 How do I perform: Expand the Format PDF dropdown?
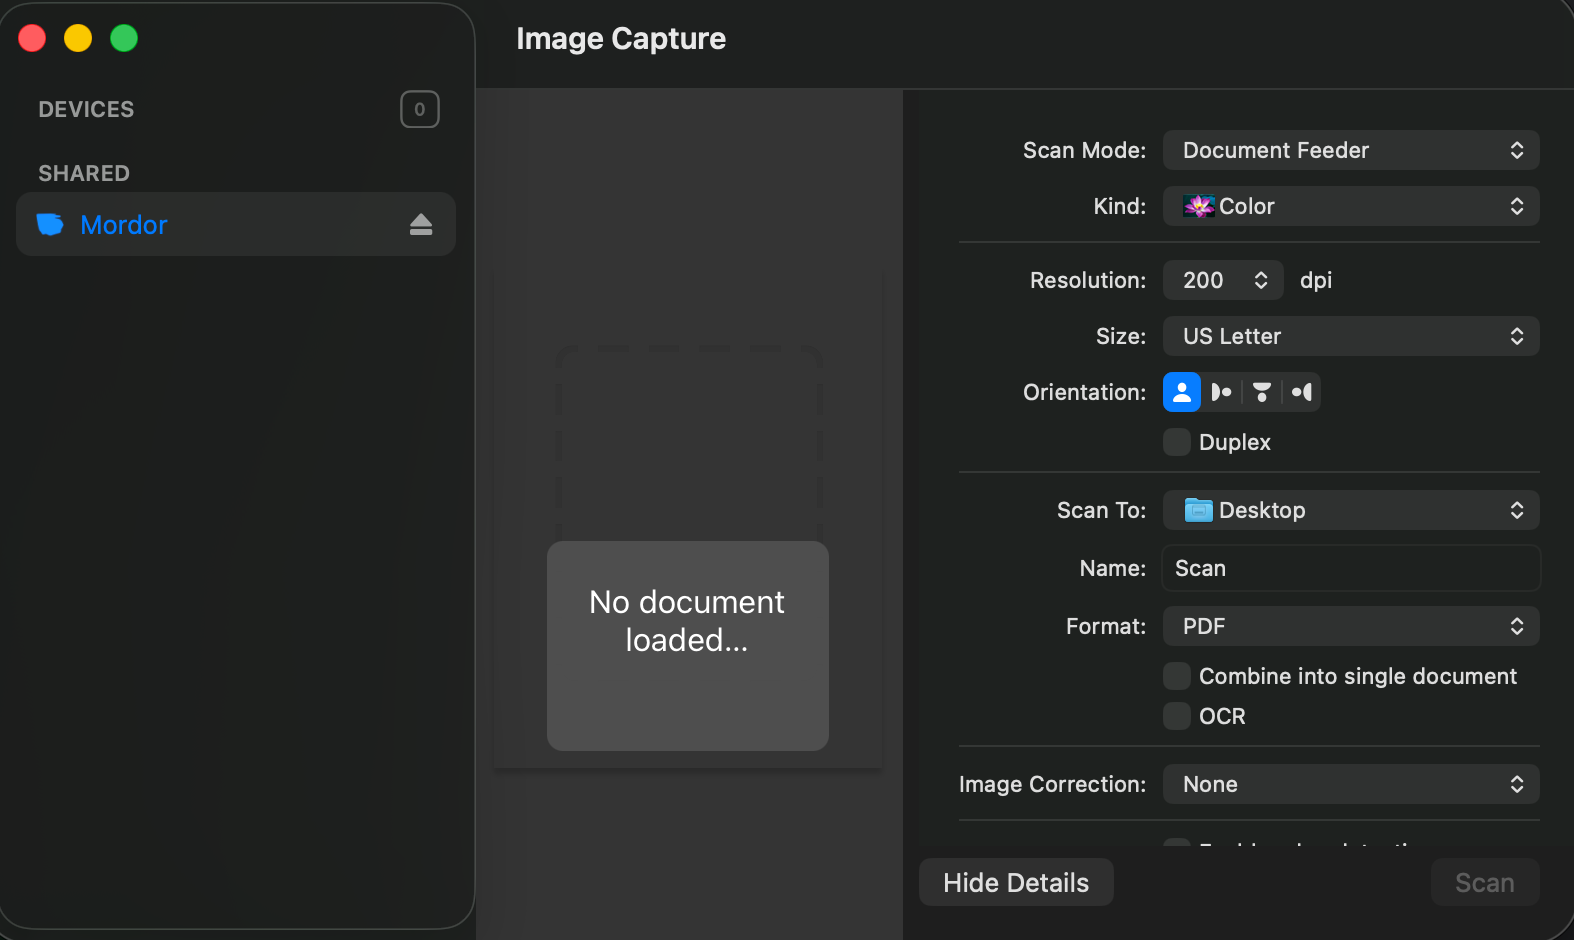point(1350,626)
